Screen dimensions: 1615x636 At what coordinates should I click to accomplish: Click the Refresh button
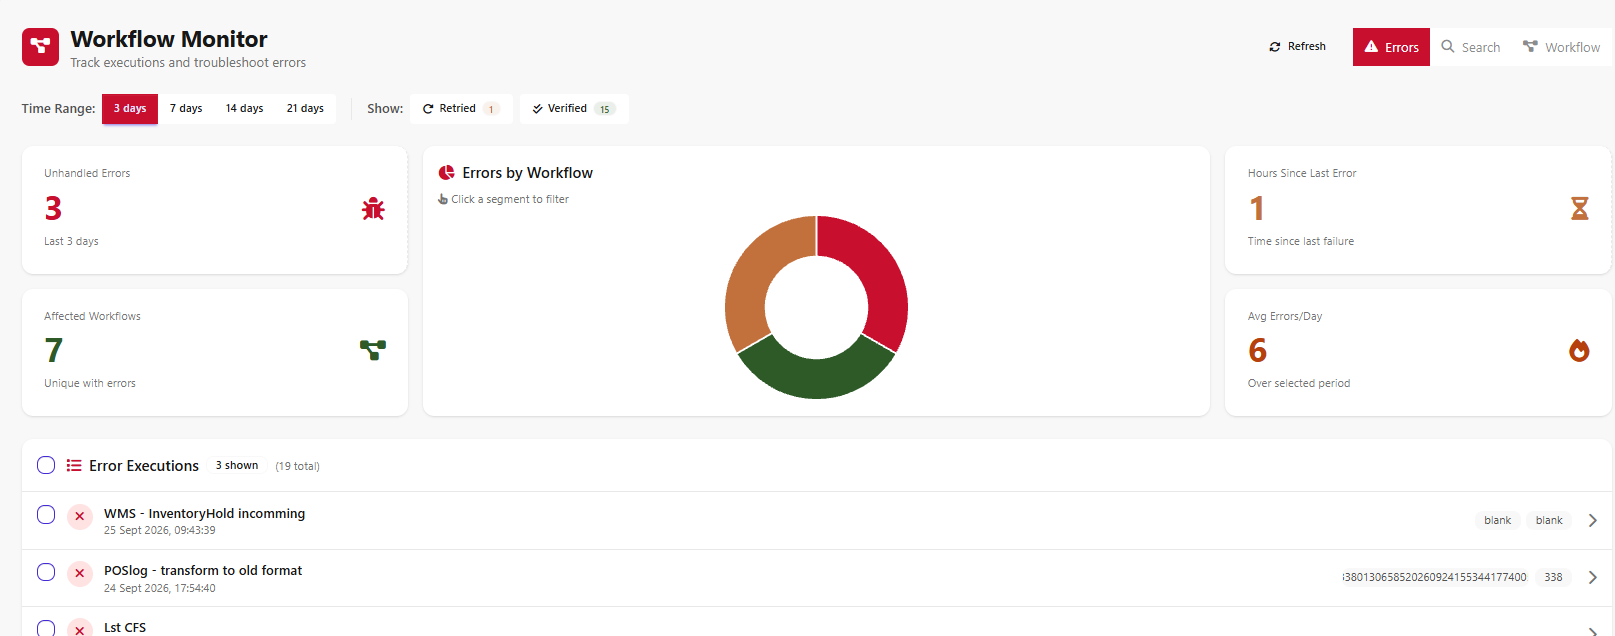pos(1297,47)
